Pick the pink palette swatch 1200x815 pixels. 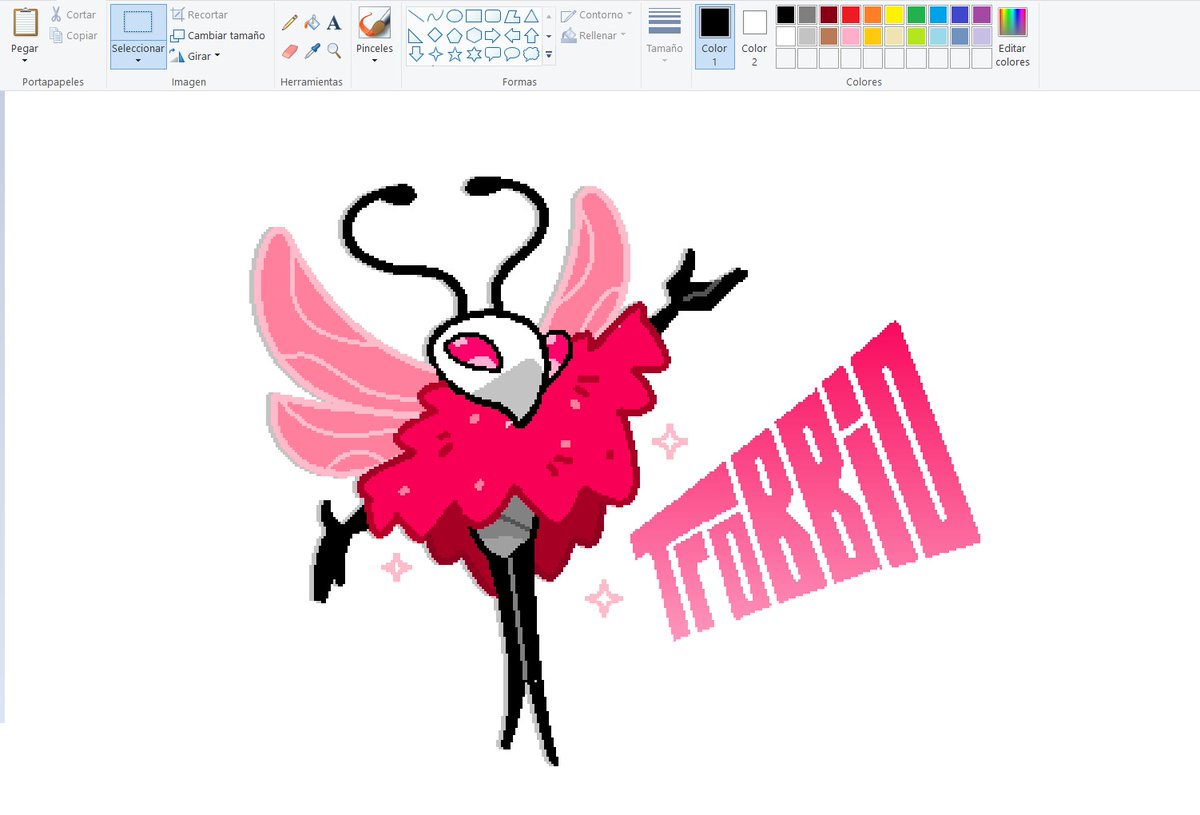click(x=851, y=37)
